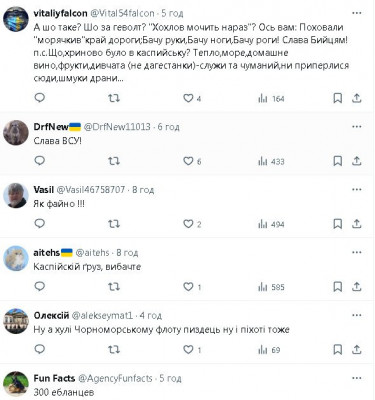Open aitehs cat avatar
This screenshot has height=400, width=375.
click(x=16, y=258)
